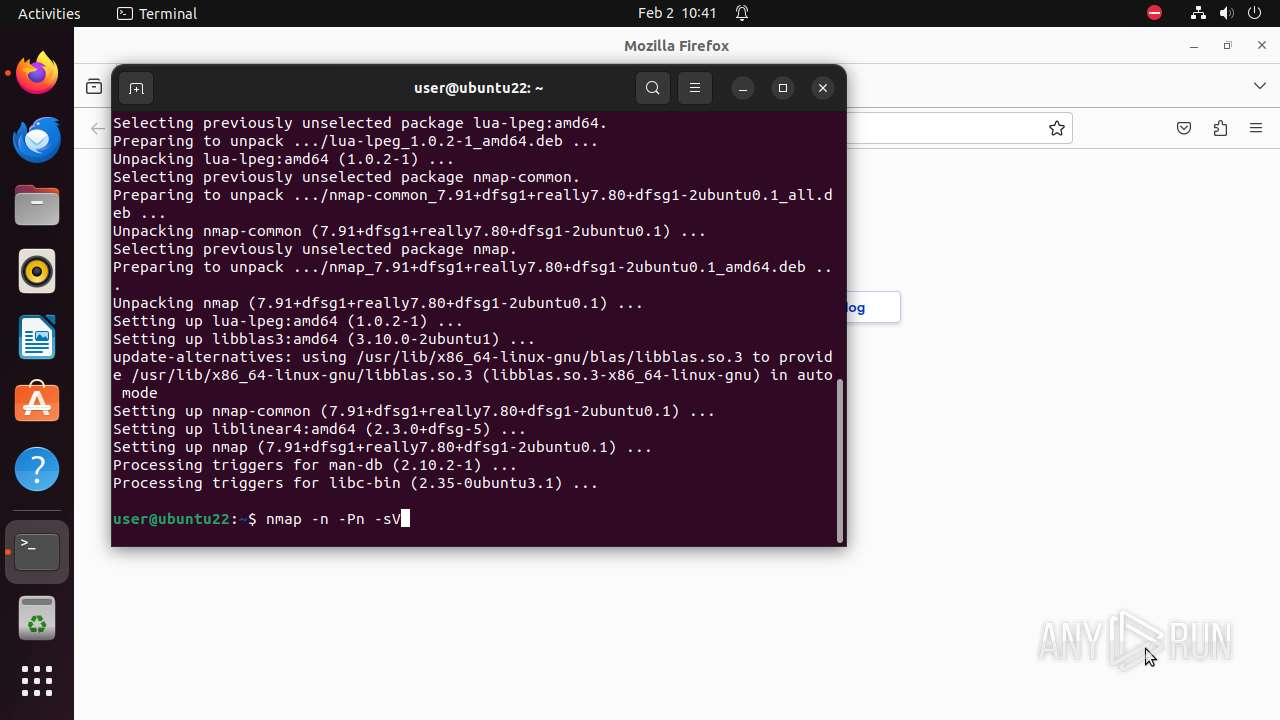The height and width of the screenshot is (720, 1280).
Task: Open the Firefox View icon beside tabs
Action: pyautogui.click(x=94, y=87)
